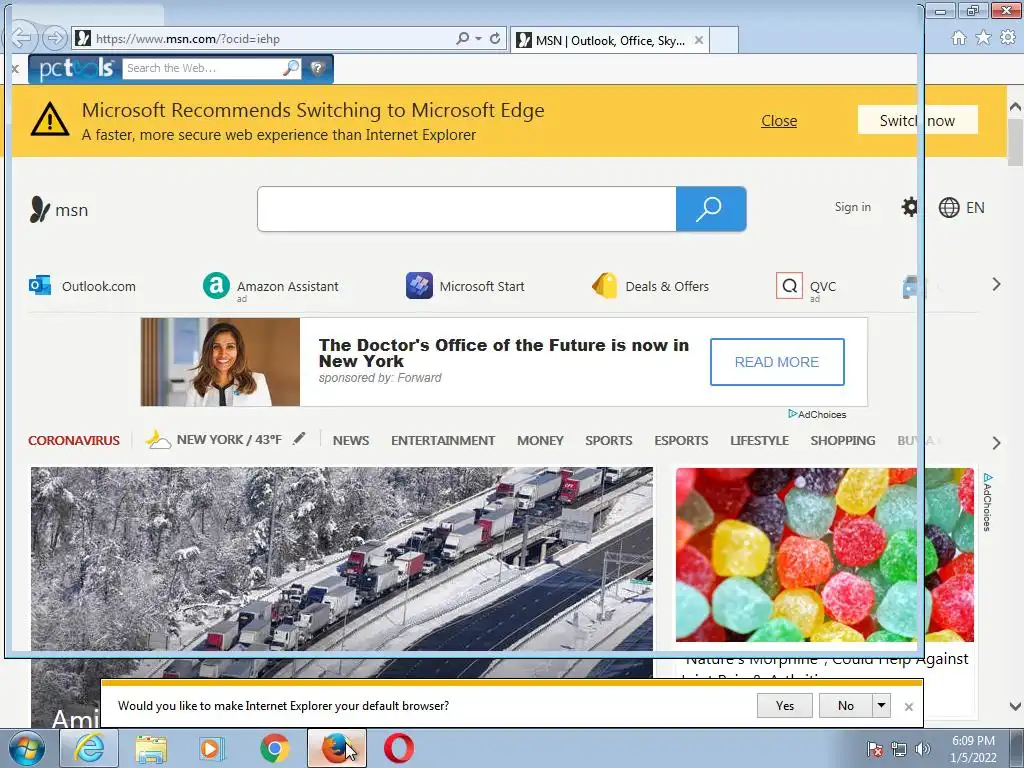Expand shortcuts row with right chevron

click(x=996, y=284)
